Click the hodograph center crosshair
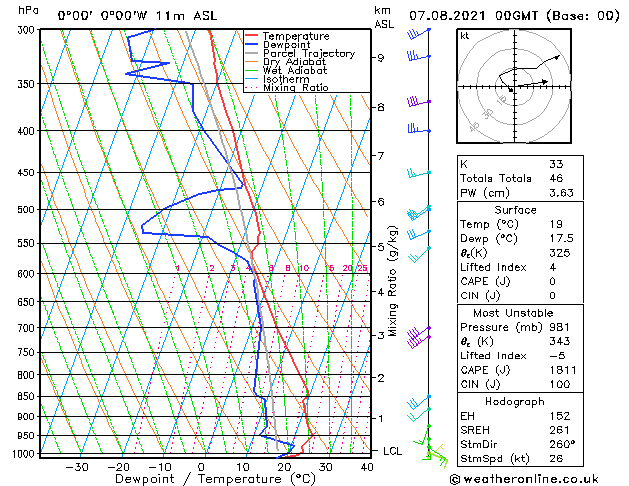This screenshot has height=486, width=629. coord(515,86)
